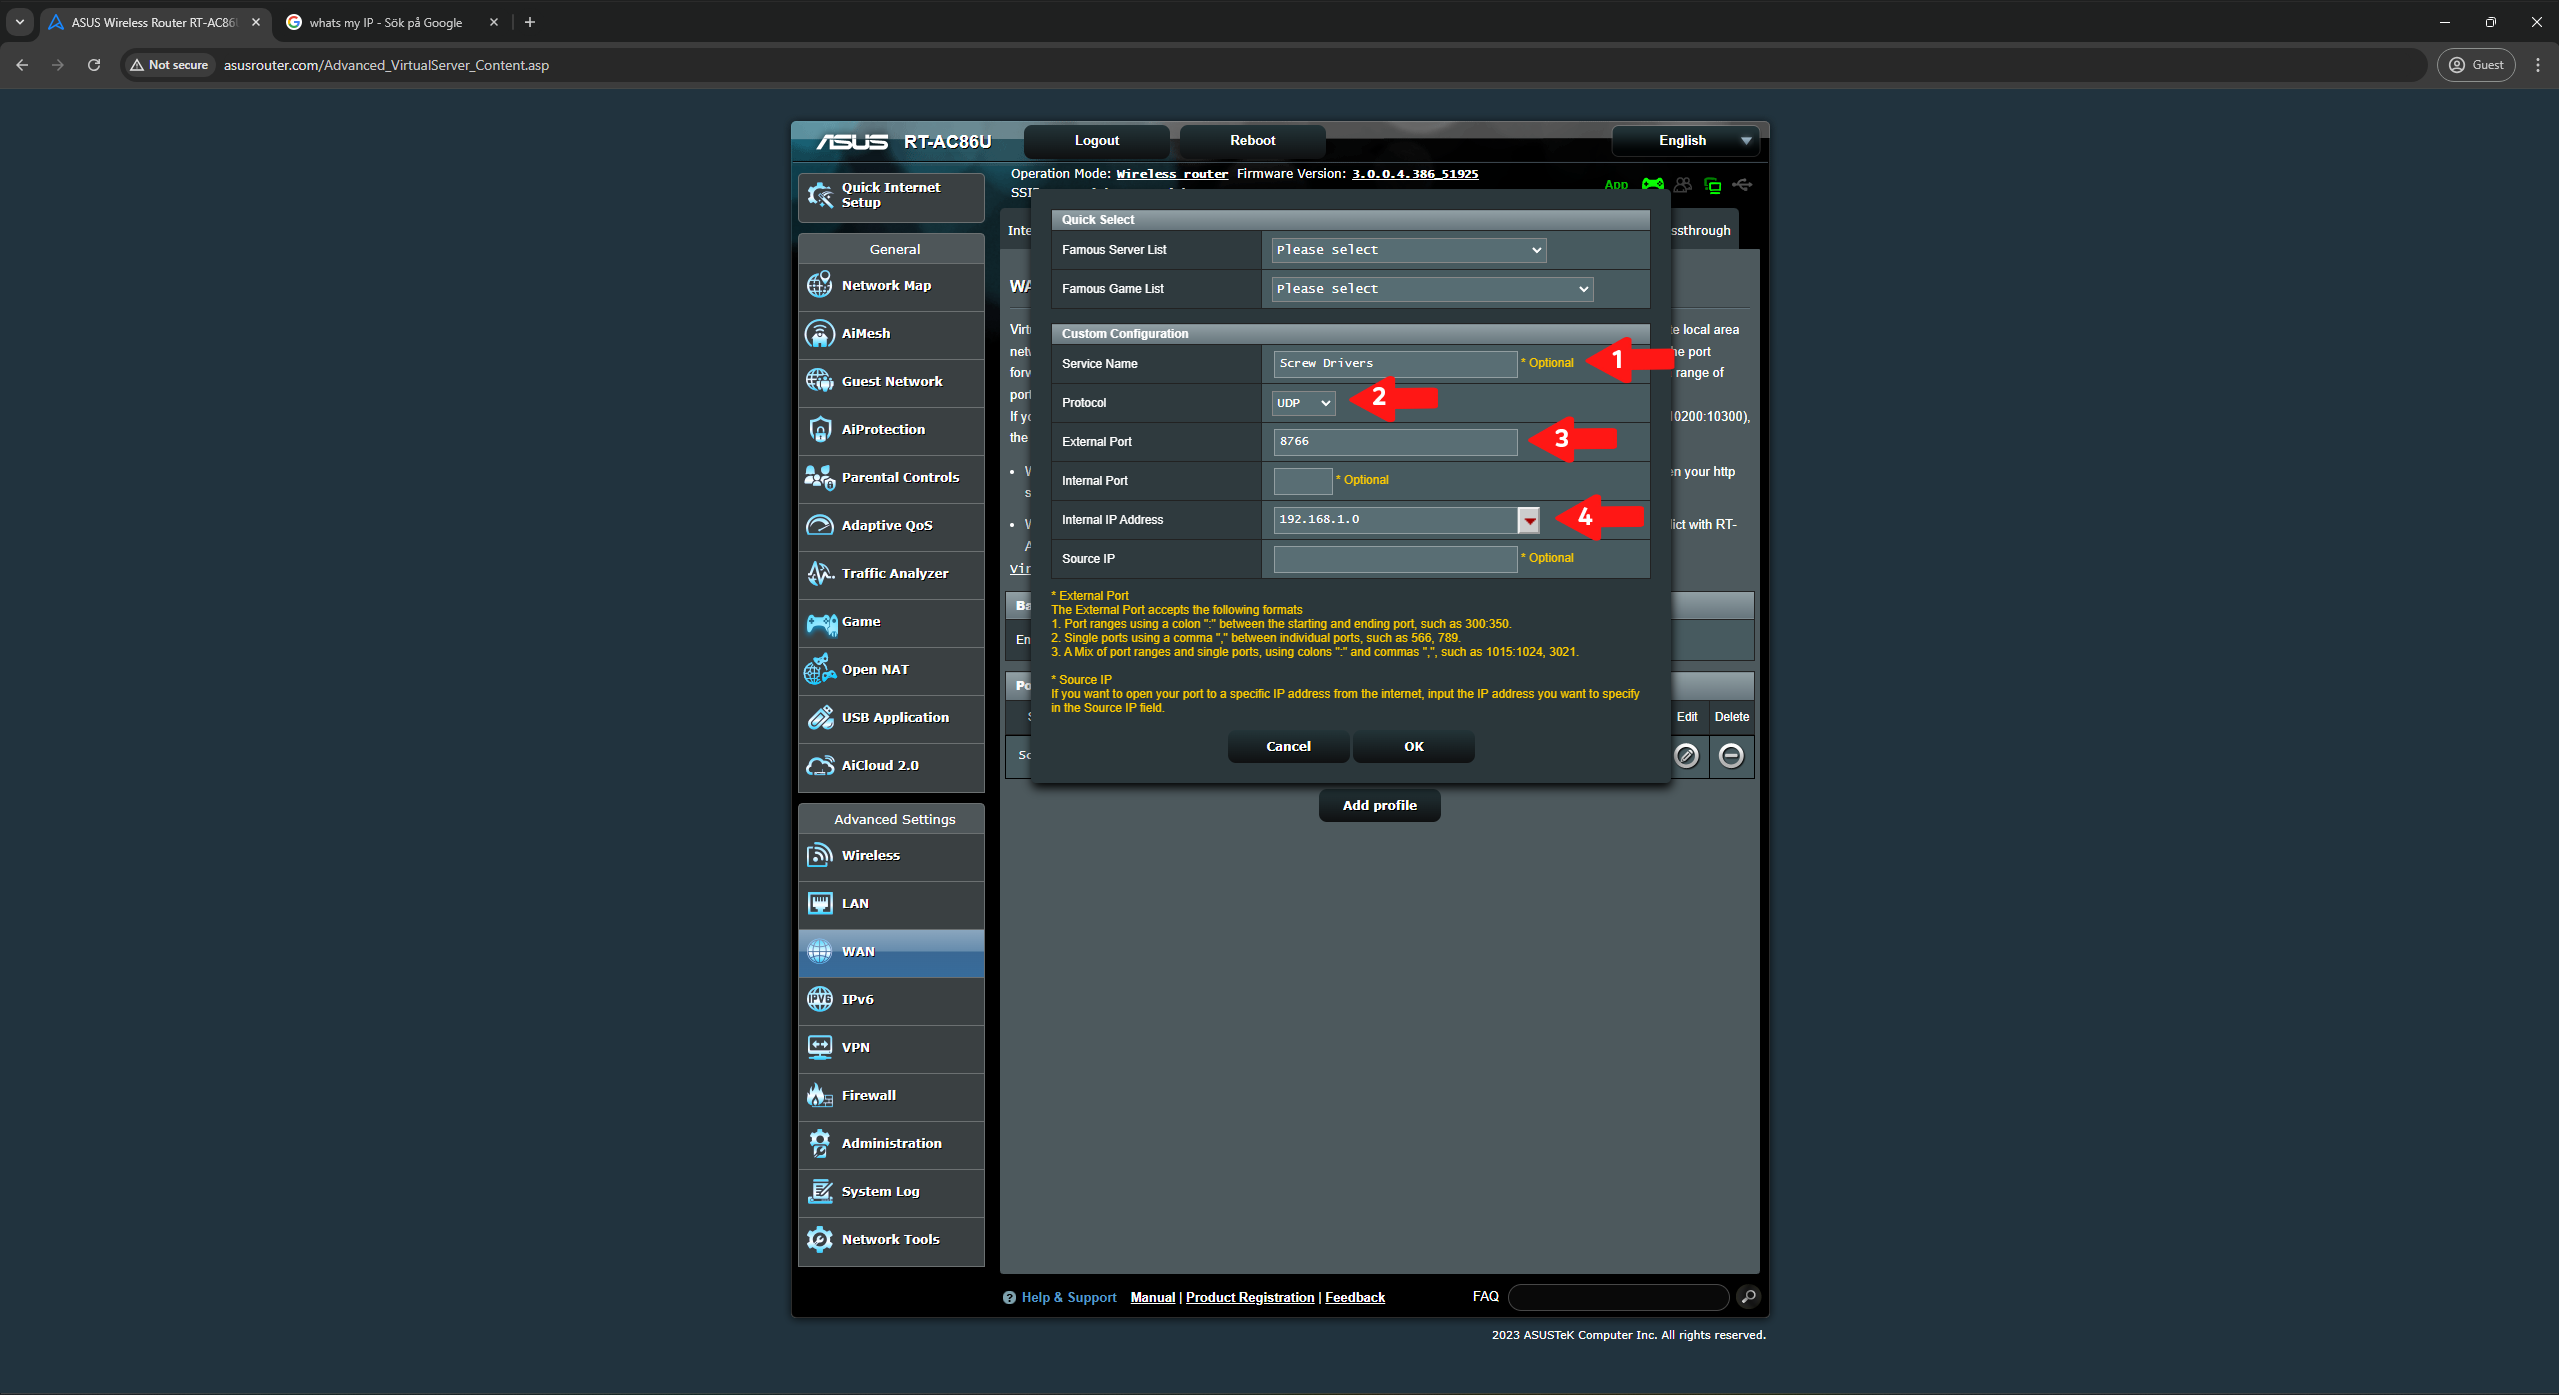Open the Protocol UDP dropdown
Screen dimensions: 2559x1395
1304,403
